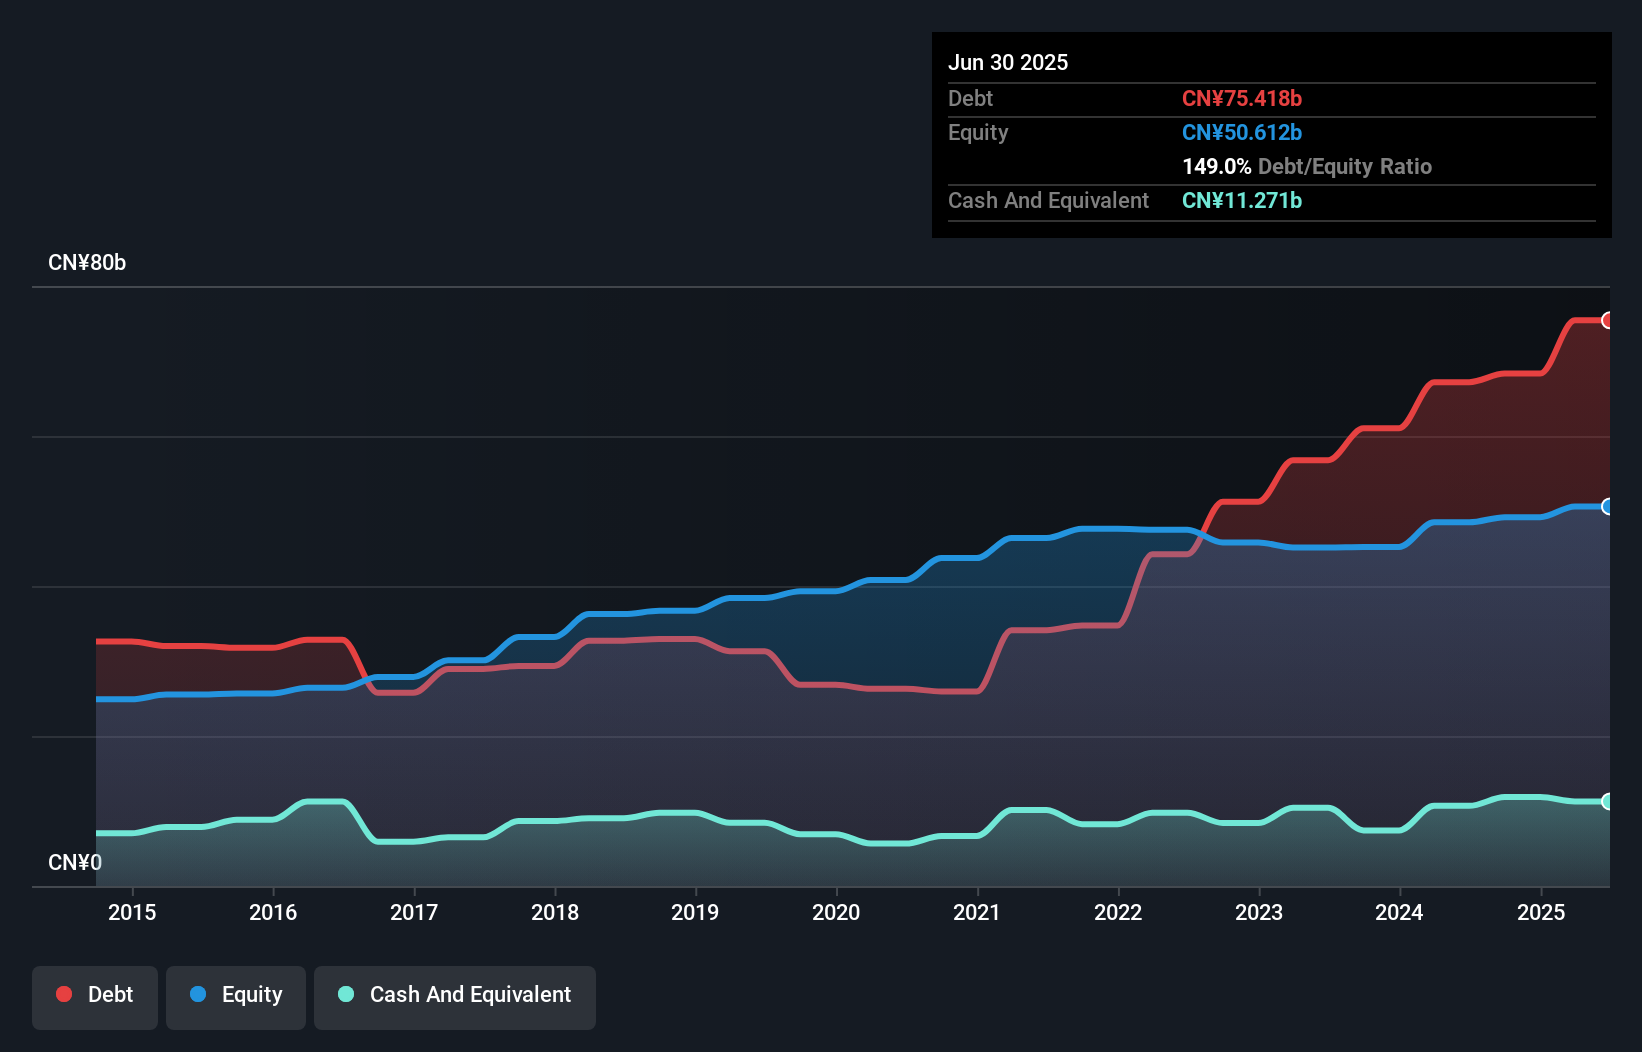Click the CN¥80b y-axis label
This screenshot has width=1642, height=1052.
[x=87, y=263]
